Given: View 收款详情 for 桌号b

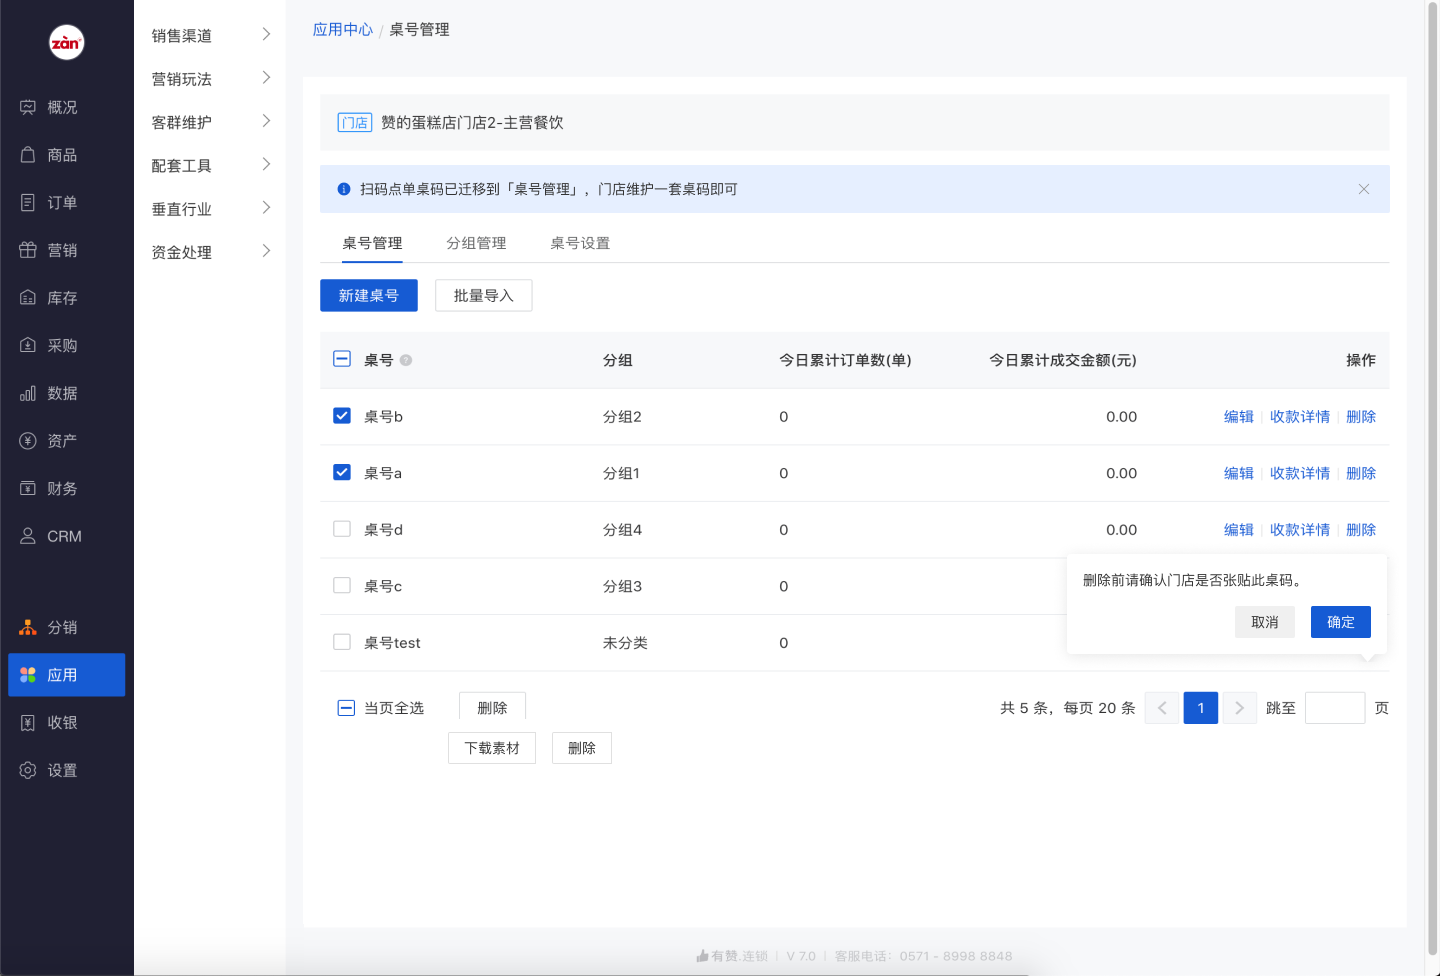Looking at the screenshot, I should pos(1300,417).
